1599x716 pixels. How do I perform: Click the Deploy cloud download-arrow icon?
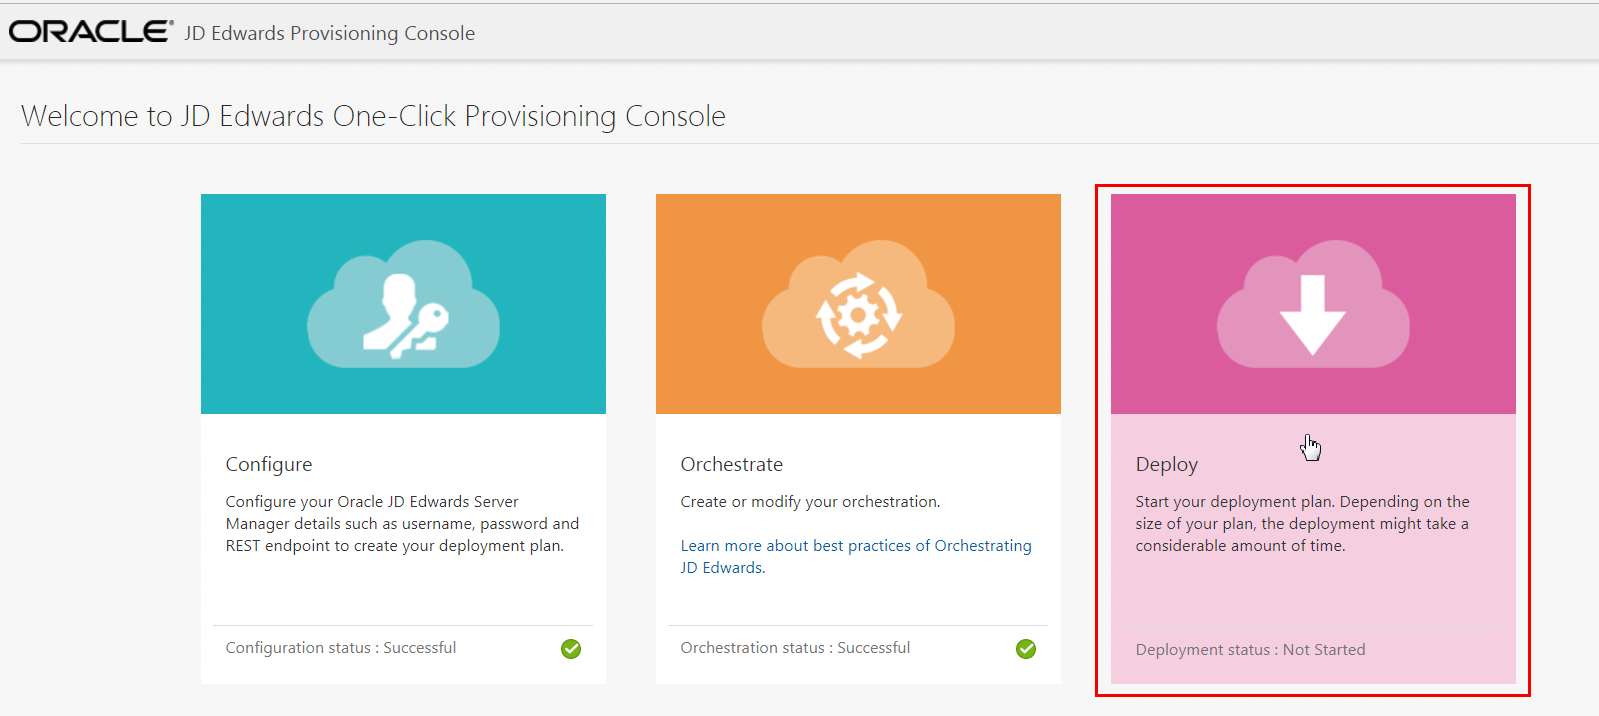pyautogui.click(x=1312, y=303)
